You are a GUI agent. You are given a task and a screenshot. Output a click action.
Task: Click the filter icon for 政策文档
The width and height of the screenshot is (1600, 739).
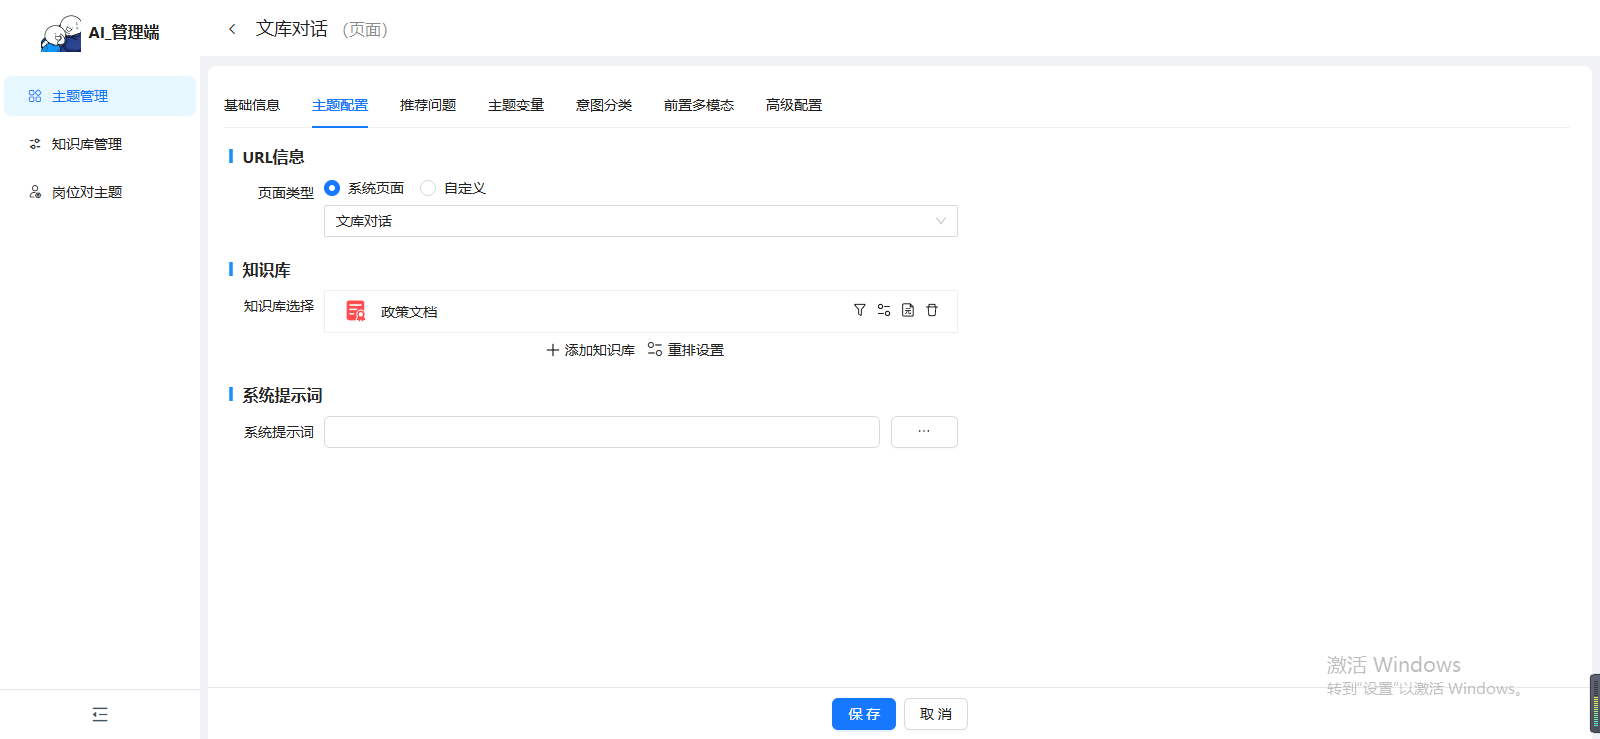coord(859,310)
